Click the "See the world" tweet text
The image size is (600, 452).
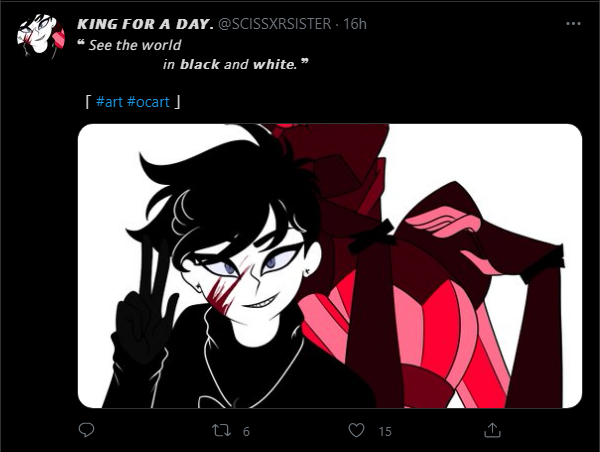135,45
